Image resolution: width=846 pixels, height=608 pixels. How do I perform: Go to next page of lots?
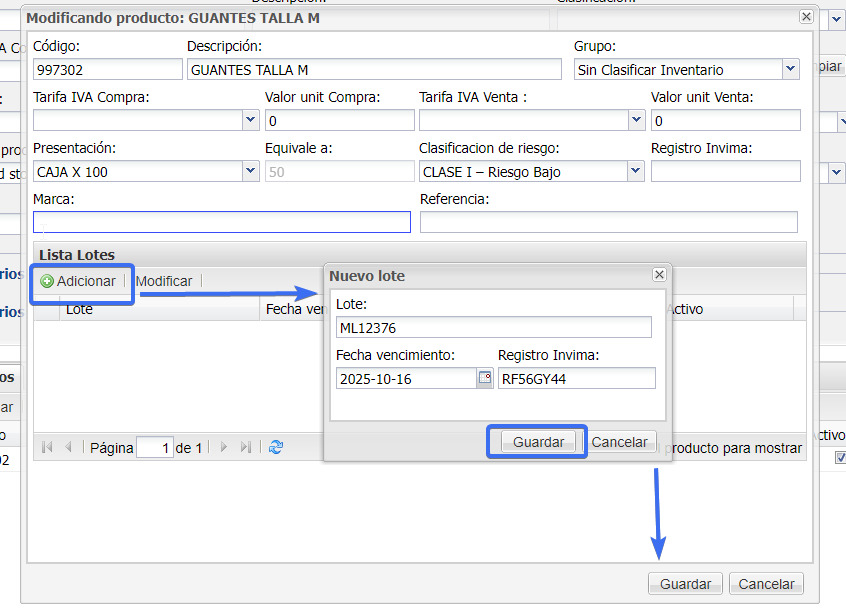pos(224,448)
